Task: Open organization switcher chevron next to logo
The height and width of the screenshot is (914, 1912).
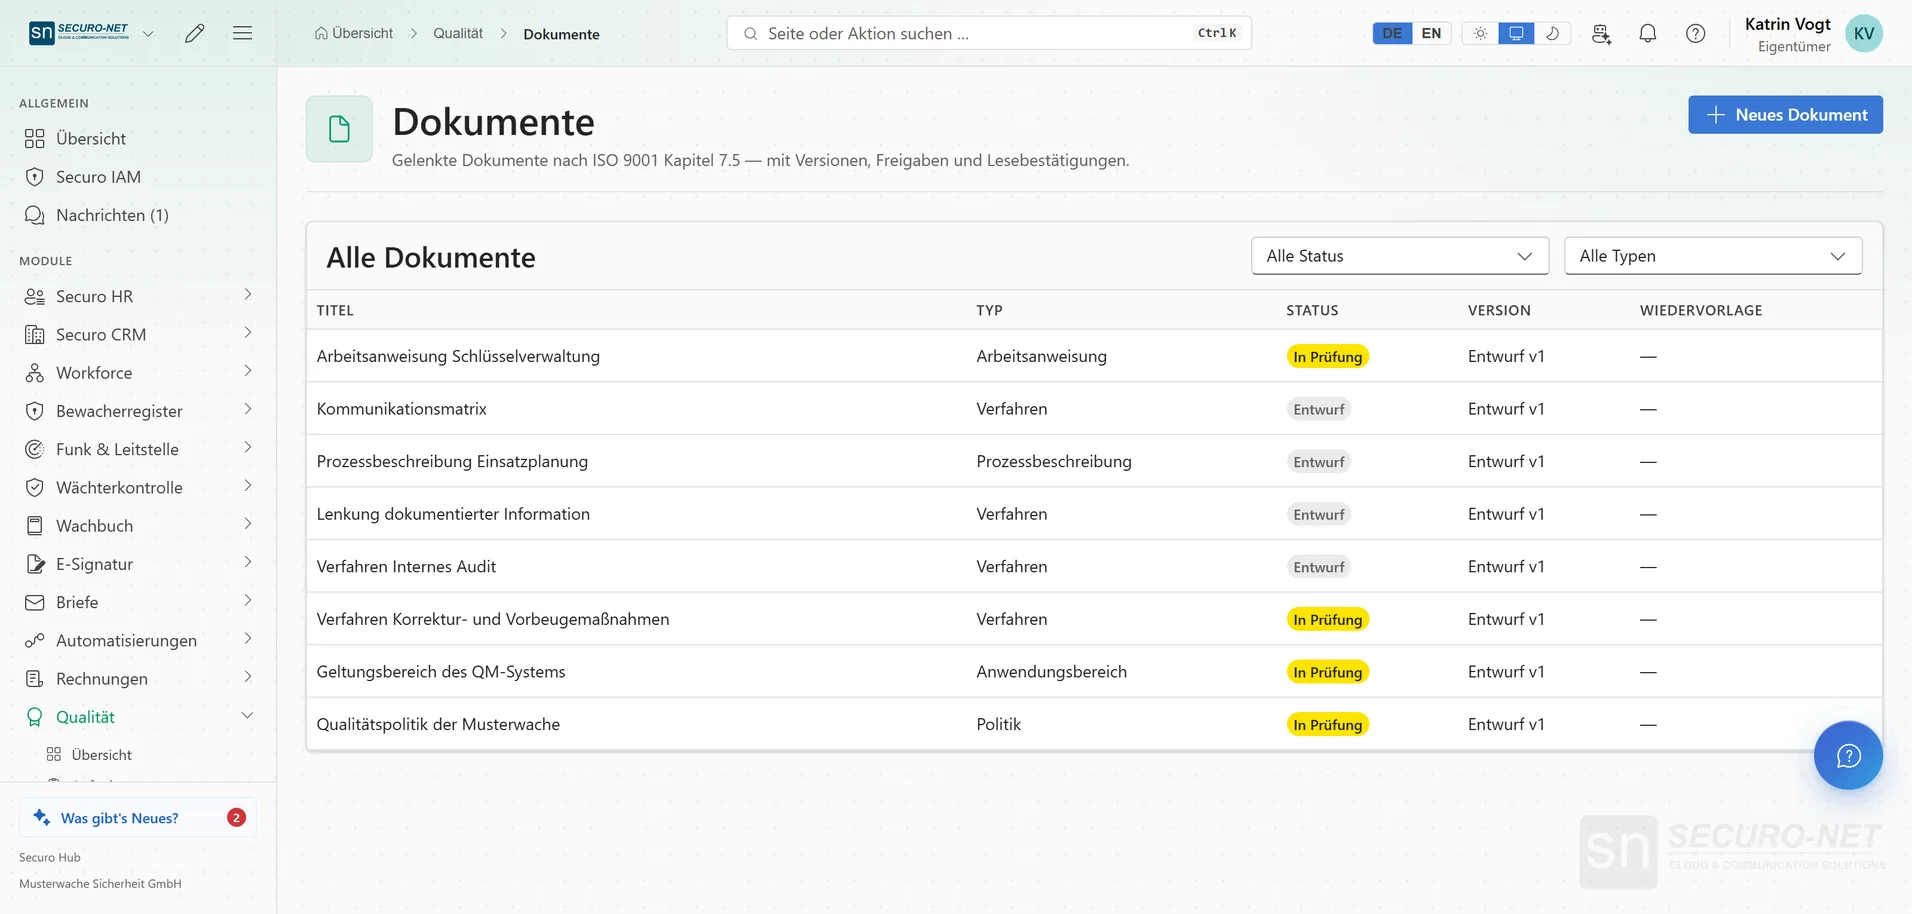Action: (148, 33)
